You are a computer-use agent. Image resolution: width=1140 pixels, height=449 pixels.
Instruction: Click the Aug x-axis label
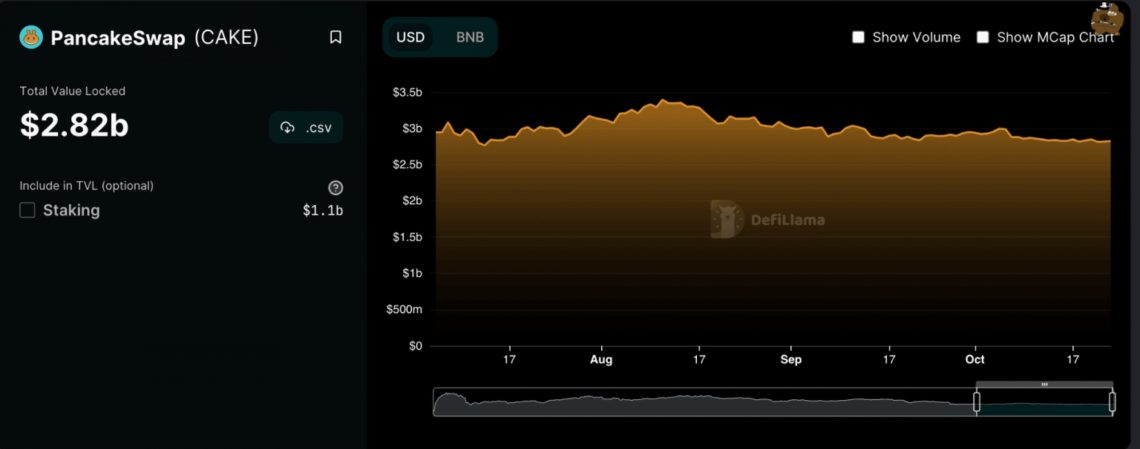coord(601,360)
